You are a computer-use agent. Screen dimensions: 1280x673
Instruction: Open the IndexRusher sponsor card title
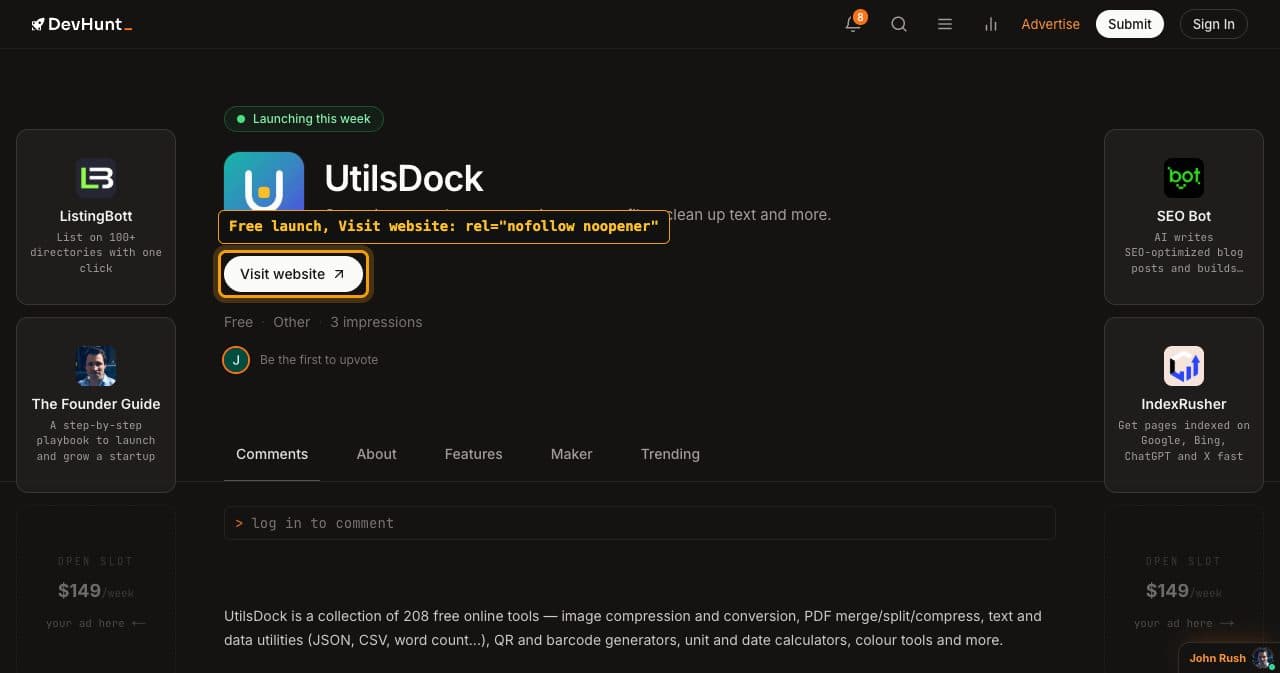click(x=1184, y=404)
